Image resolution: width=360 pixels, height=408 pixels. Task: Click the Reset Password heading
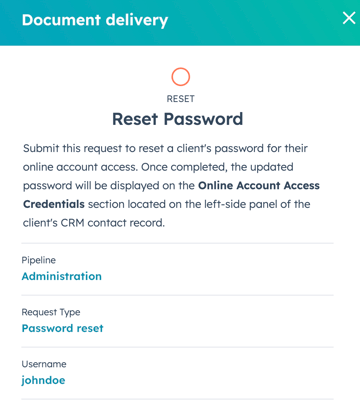[178, 119]
